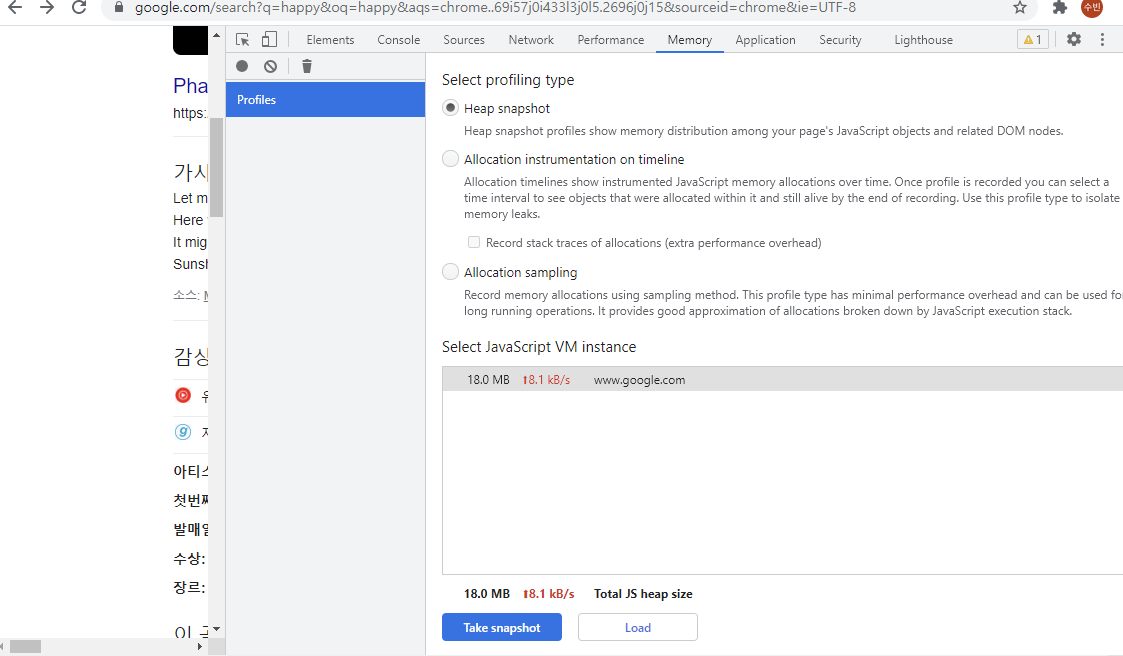The height and width of the screenshot is (656, 1123).
Task: Open DevTools settings gear
Action: click(1074, 39)
